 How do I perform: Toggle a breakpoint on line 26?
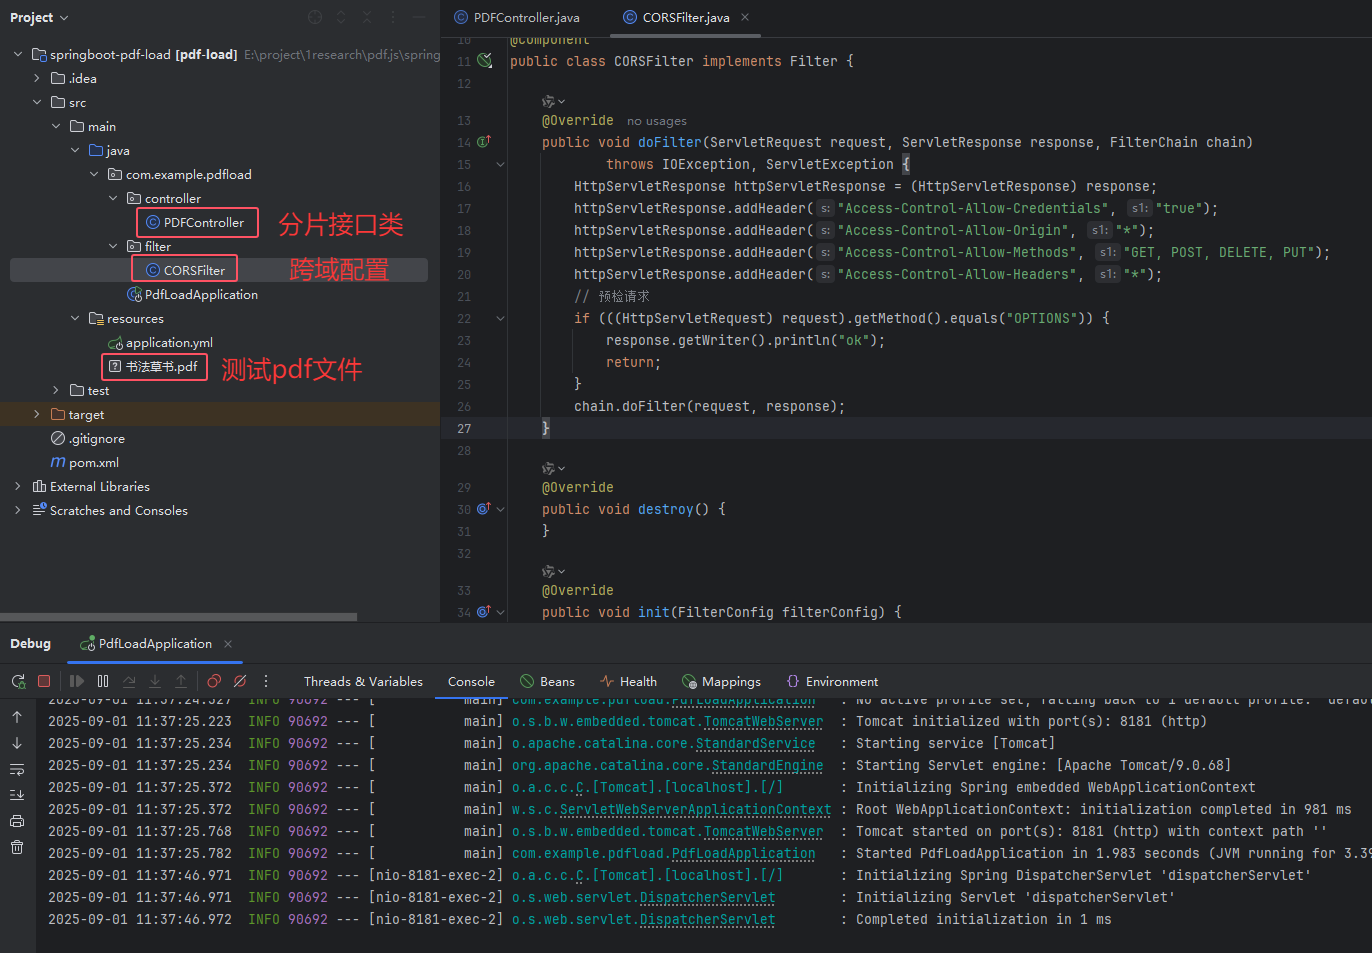tap(464, 406)
